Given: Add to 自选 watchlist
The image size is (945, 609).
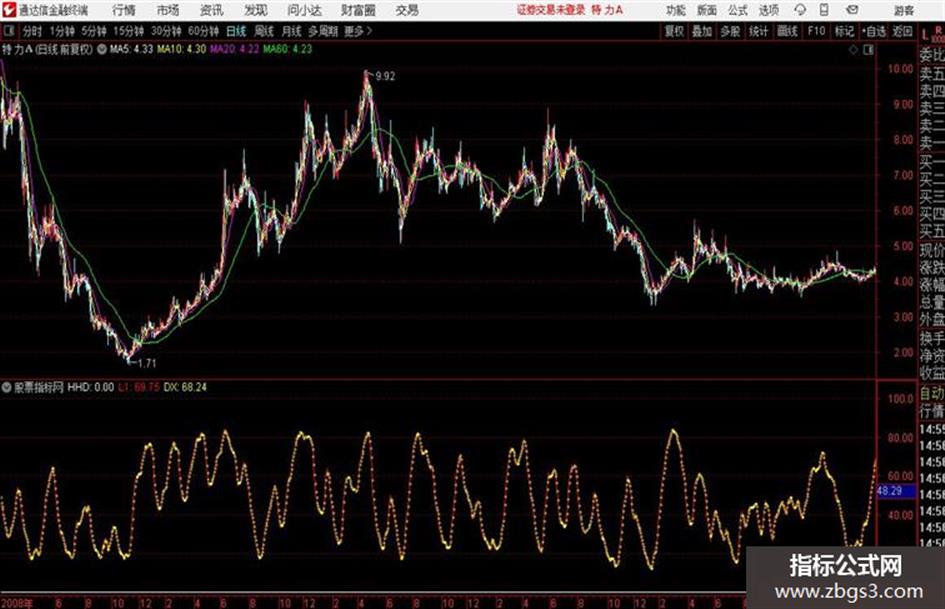Looking at the screenshot, I should 874,31.
